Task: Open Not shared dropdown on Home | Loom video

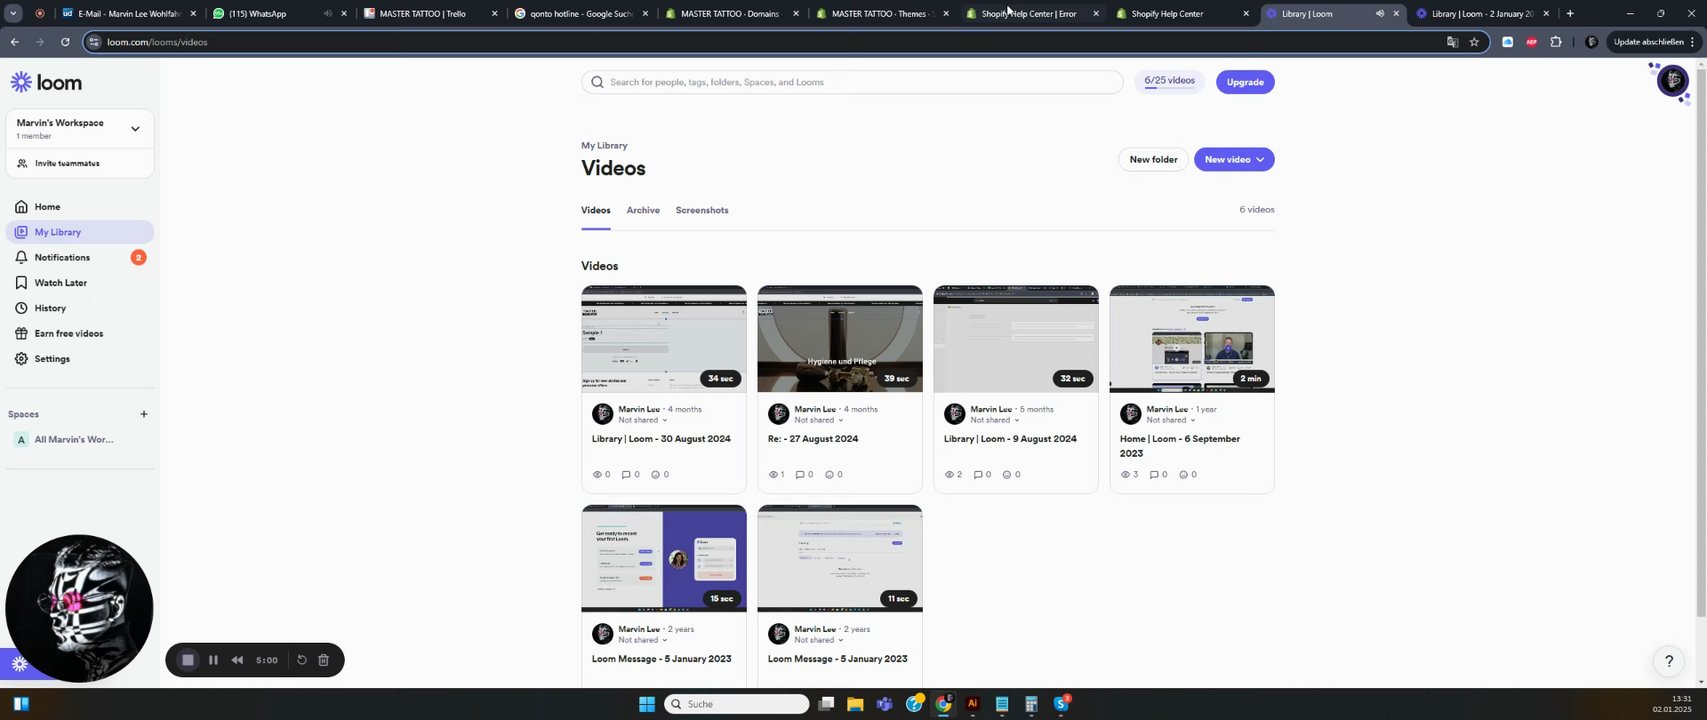Action: 1170,420
